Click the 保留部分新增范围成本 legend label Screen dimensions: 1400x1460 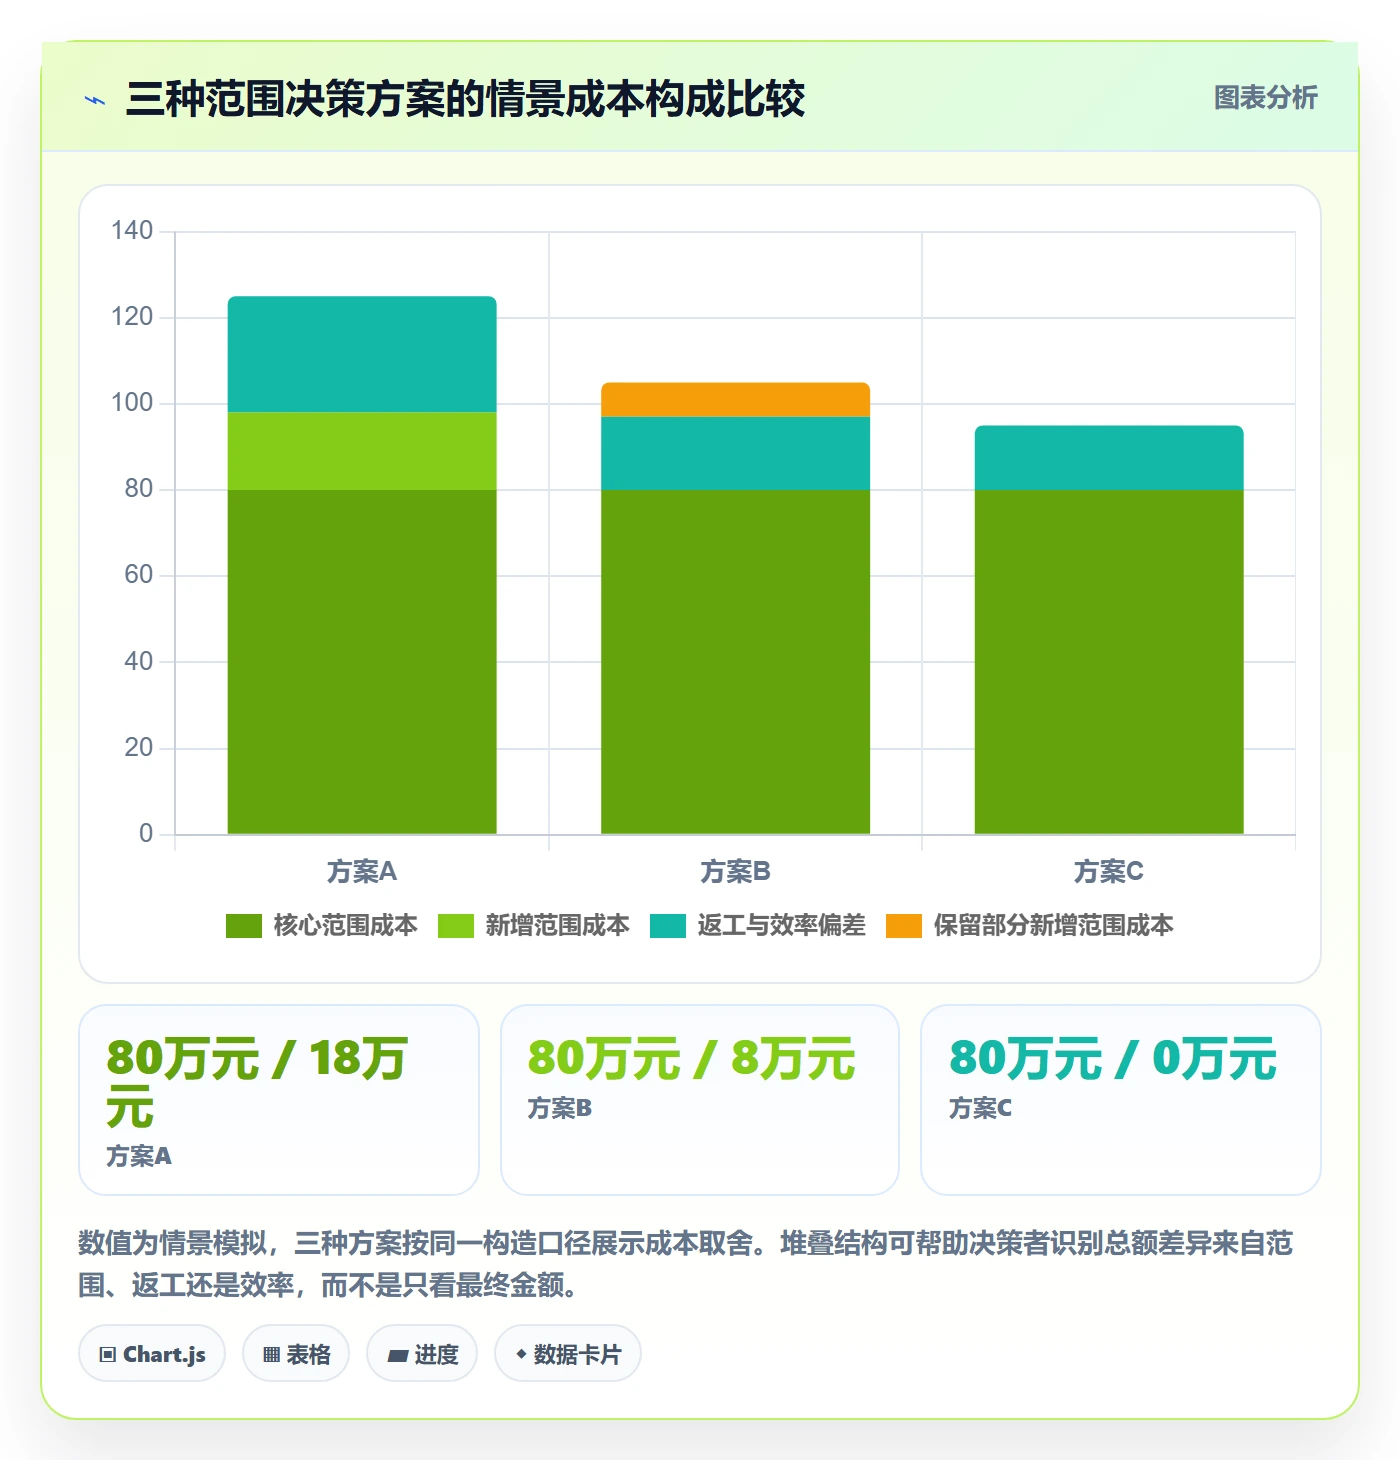click(1053, 926)
